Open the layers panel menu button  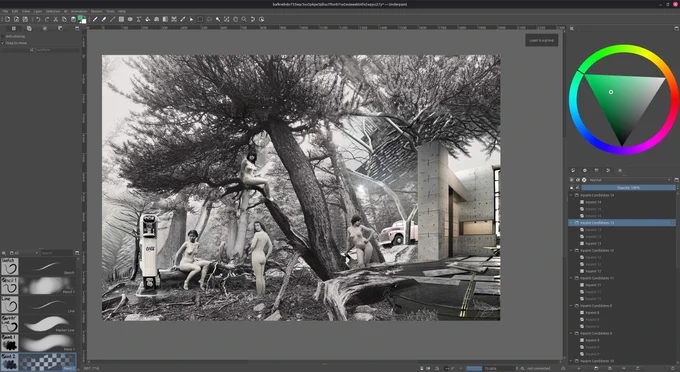click(676, 179)
